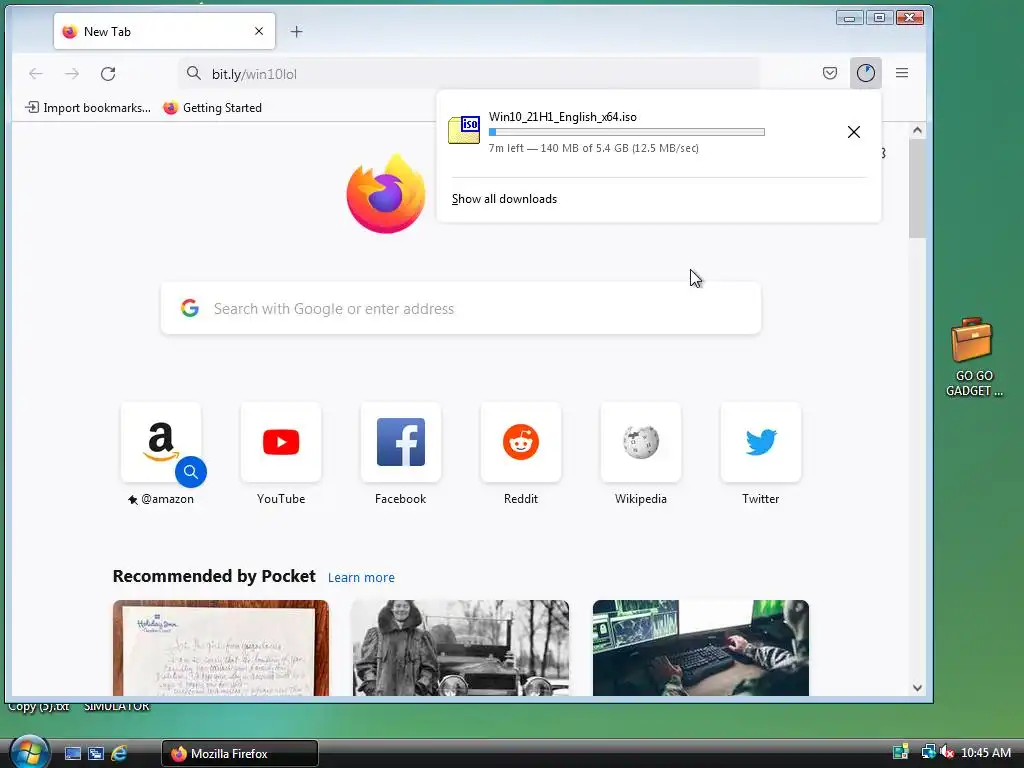Click the Back navigation arrow
The image size is (1024, 768).
tap(36, 74)
